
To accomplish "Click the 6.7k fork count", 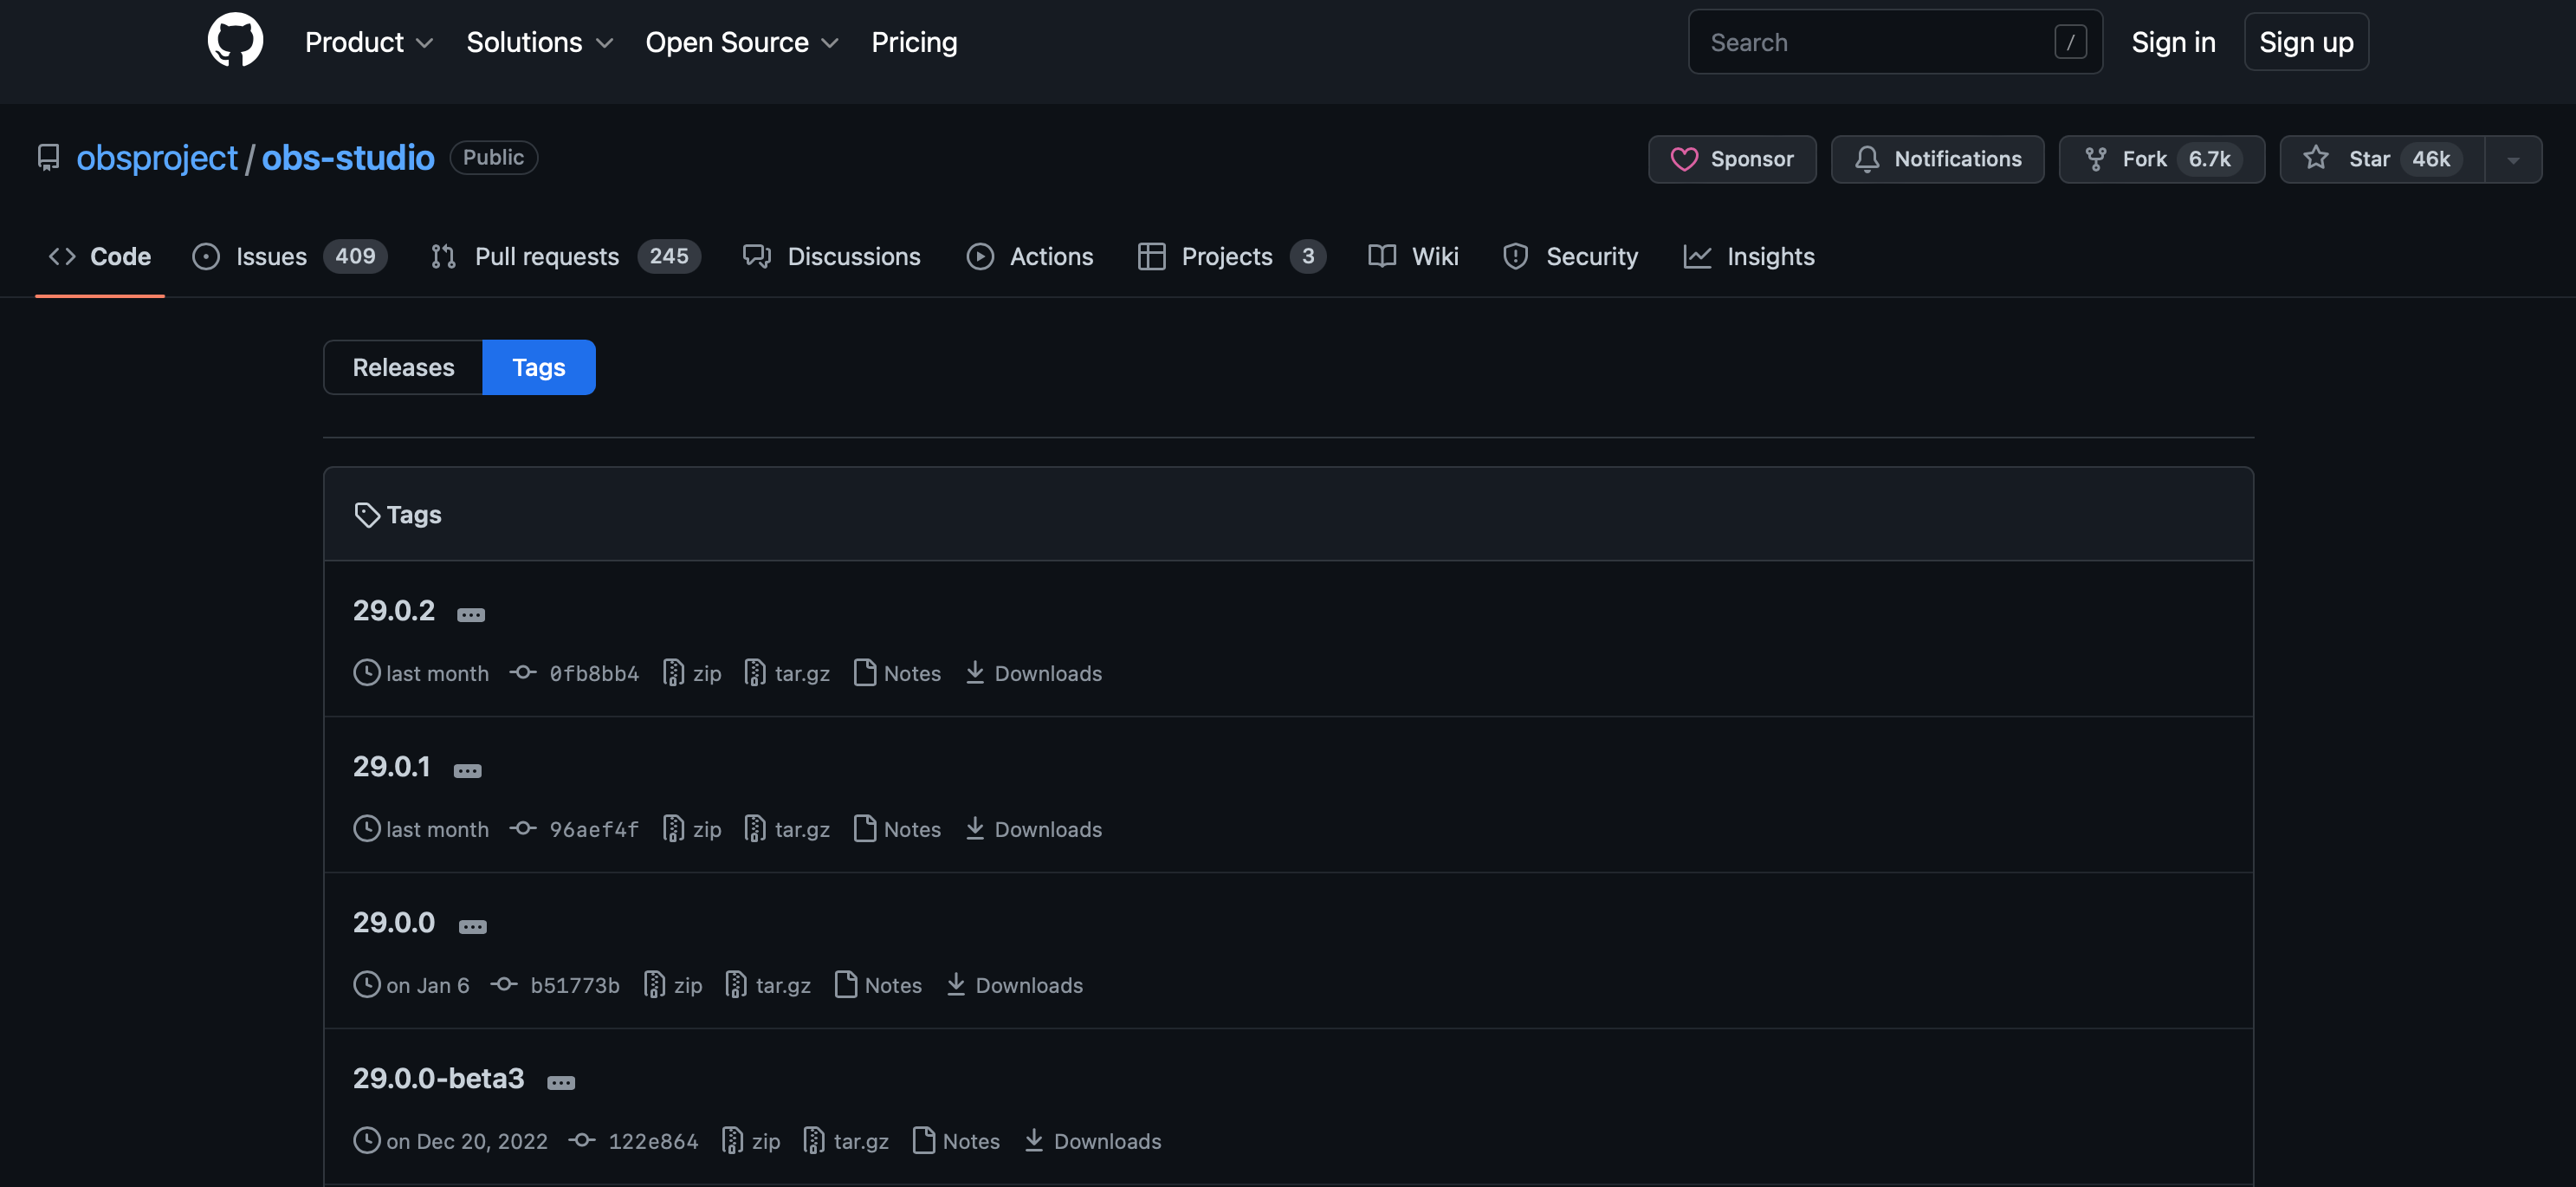I will tap(2209, 159).
